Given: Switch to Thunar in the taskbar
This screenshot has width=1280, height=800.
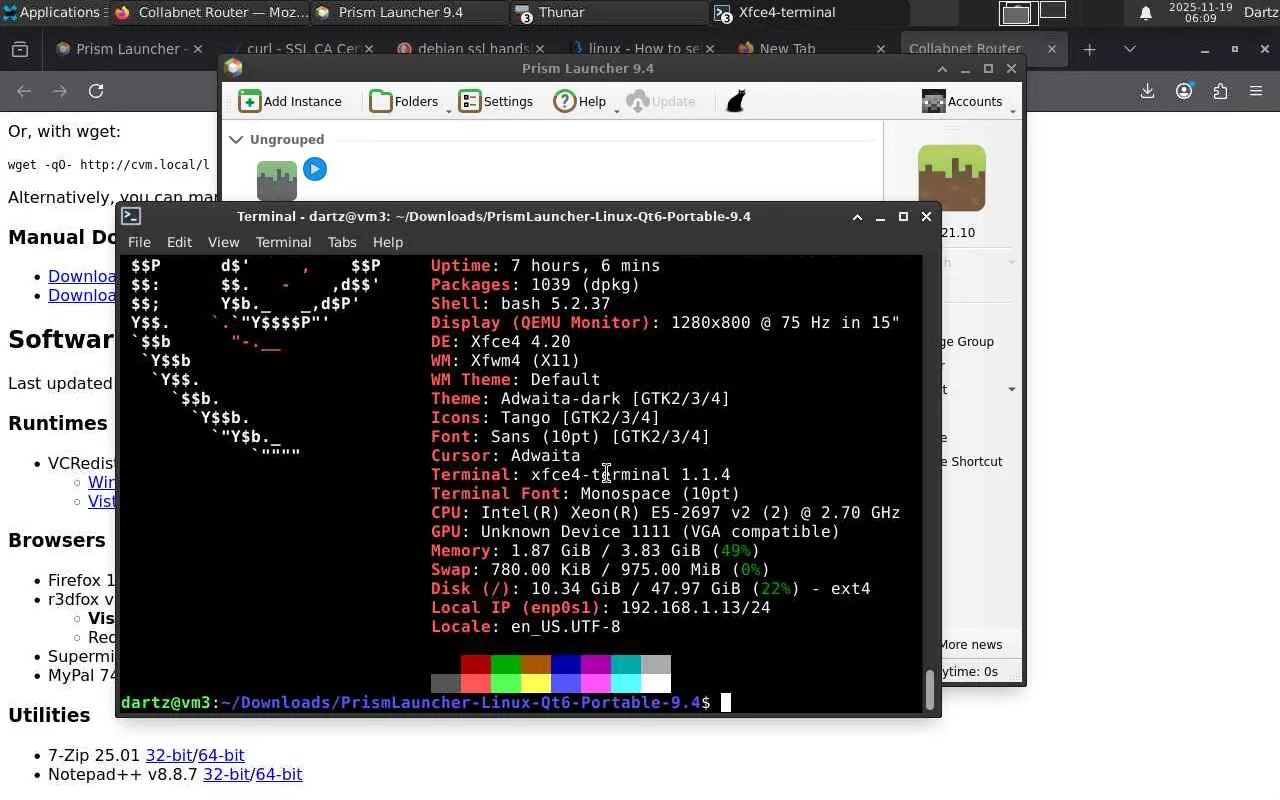Looking at the screenshot, I should [x=608, y=12].
